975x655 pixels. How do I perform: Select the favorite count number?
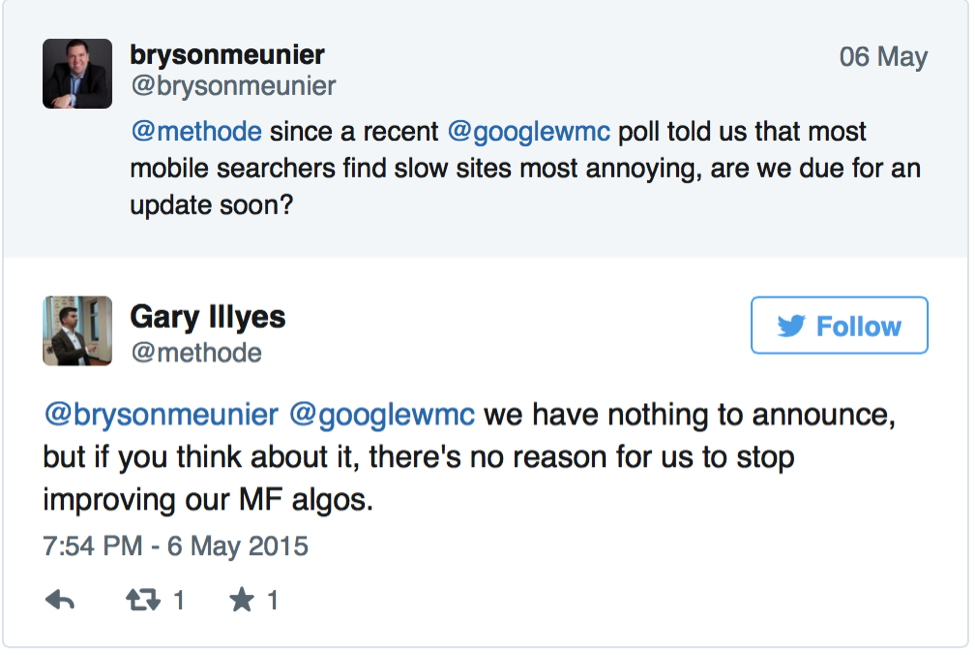(x=271, y=599)
